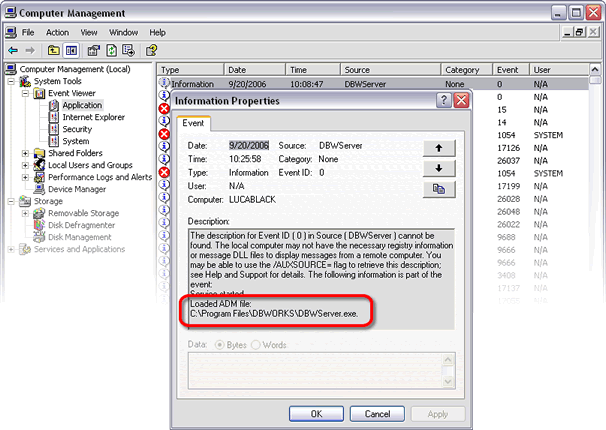Select the Event tab in Information Properties
This screenshot has width=606, height=430.
(193, 123)
